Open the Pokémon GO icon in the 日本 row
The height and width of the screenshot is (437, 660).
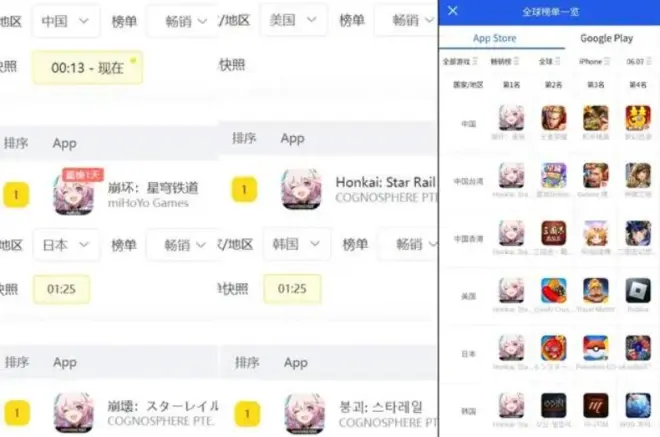(x=596, y=348)
